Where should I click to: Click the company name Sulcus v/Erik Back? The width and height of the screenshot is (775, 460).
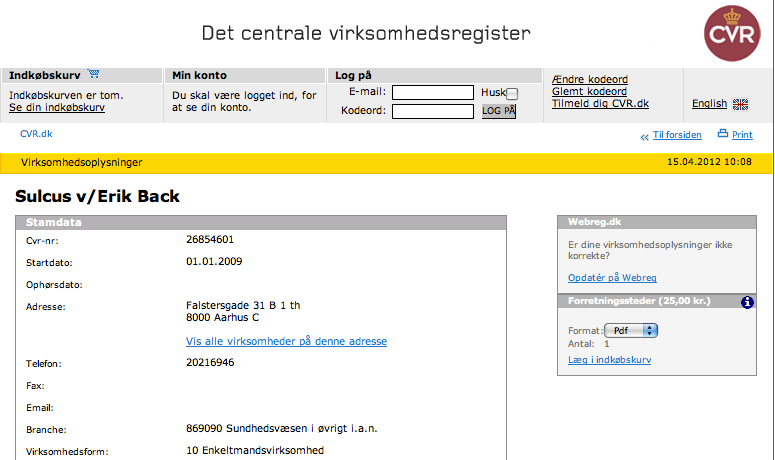pos(97,196)
